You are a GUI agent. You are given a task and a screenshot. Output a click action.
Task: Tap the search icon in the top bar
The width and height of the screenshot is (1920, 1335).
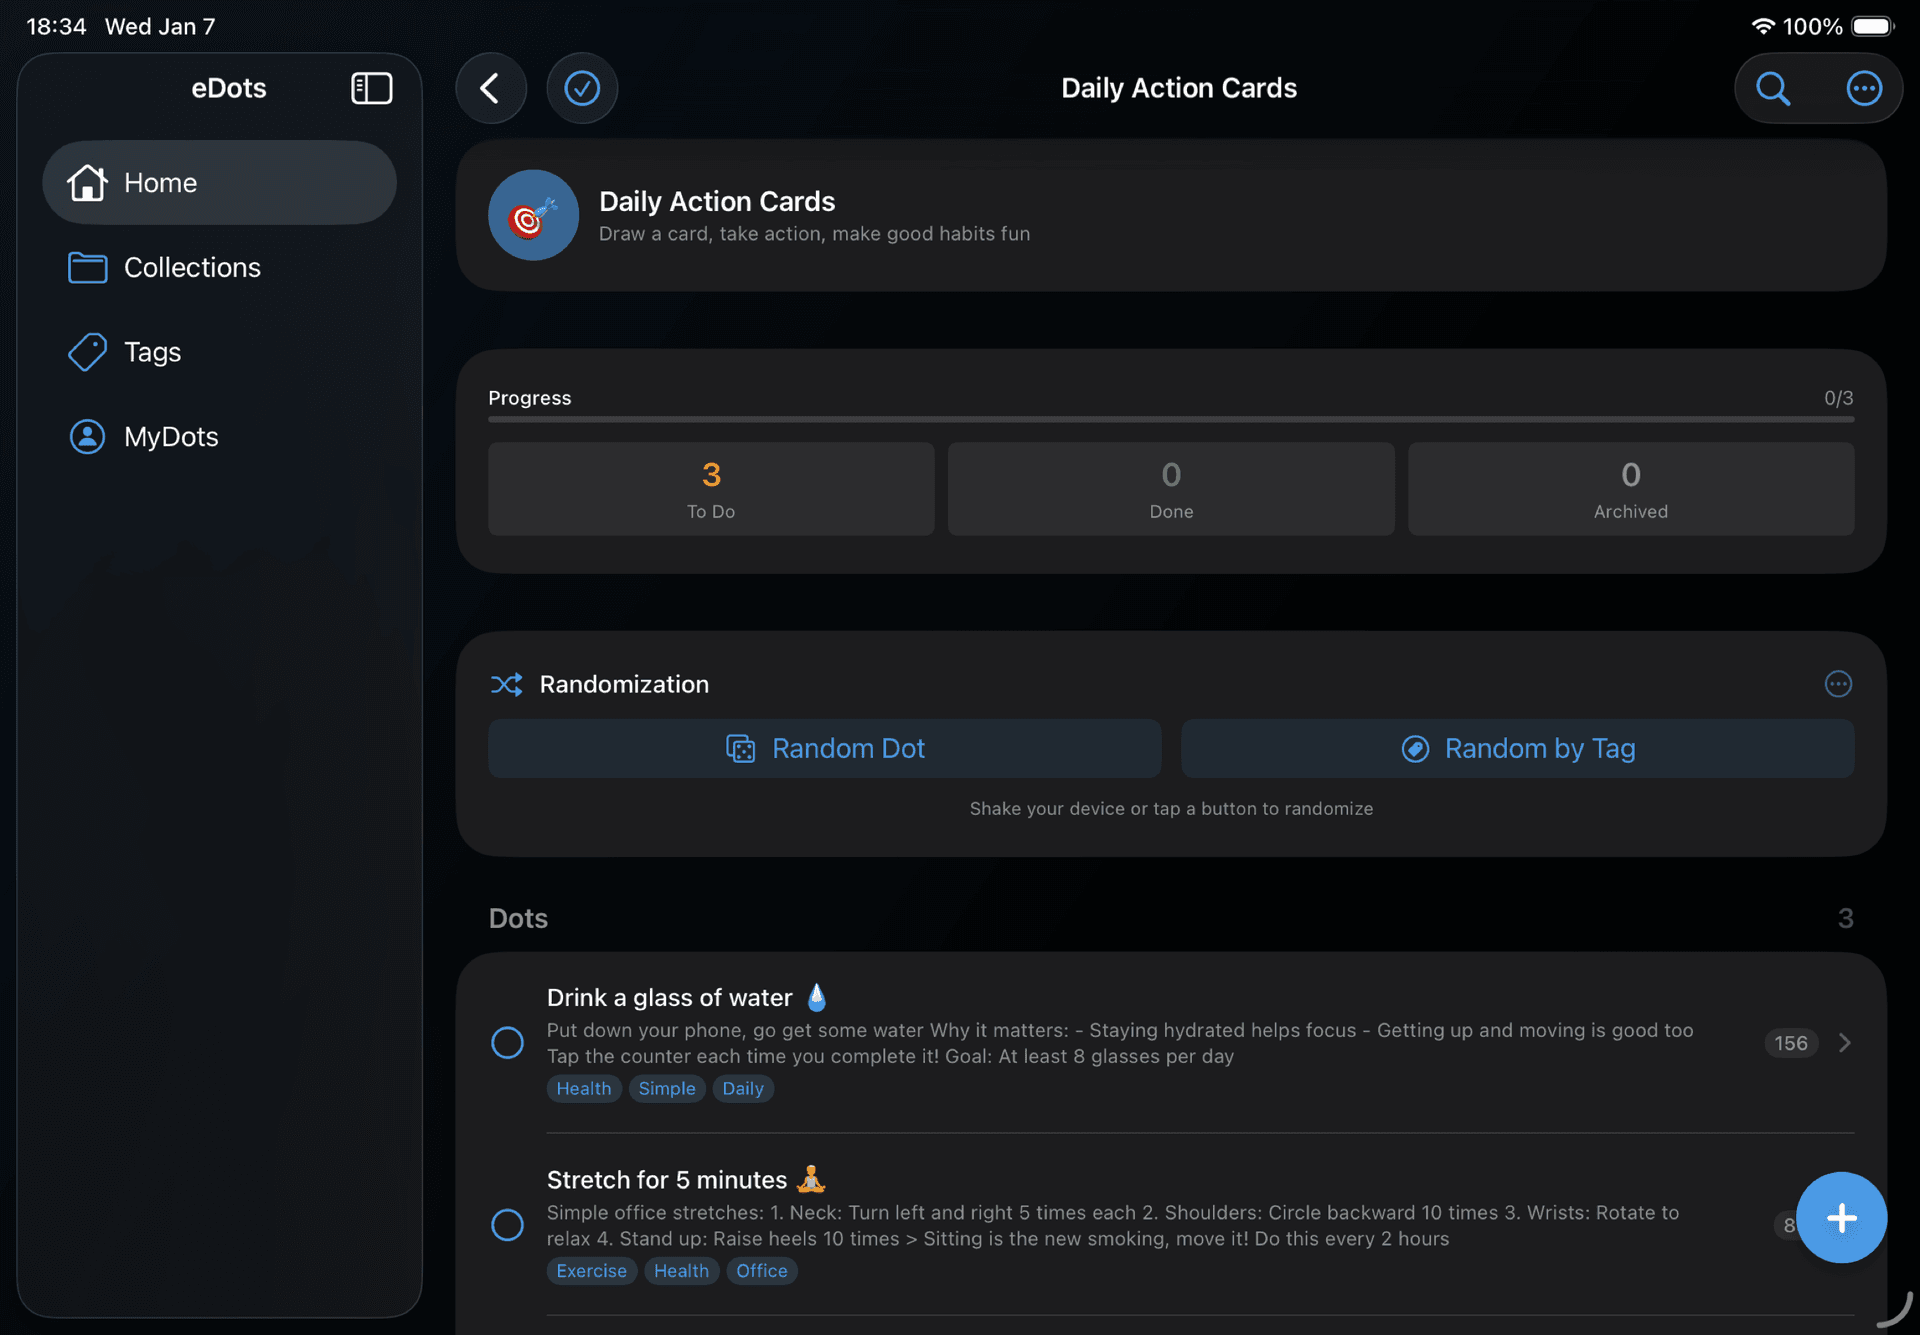1772,88
